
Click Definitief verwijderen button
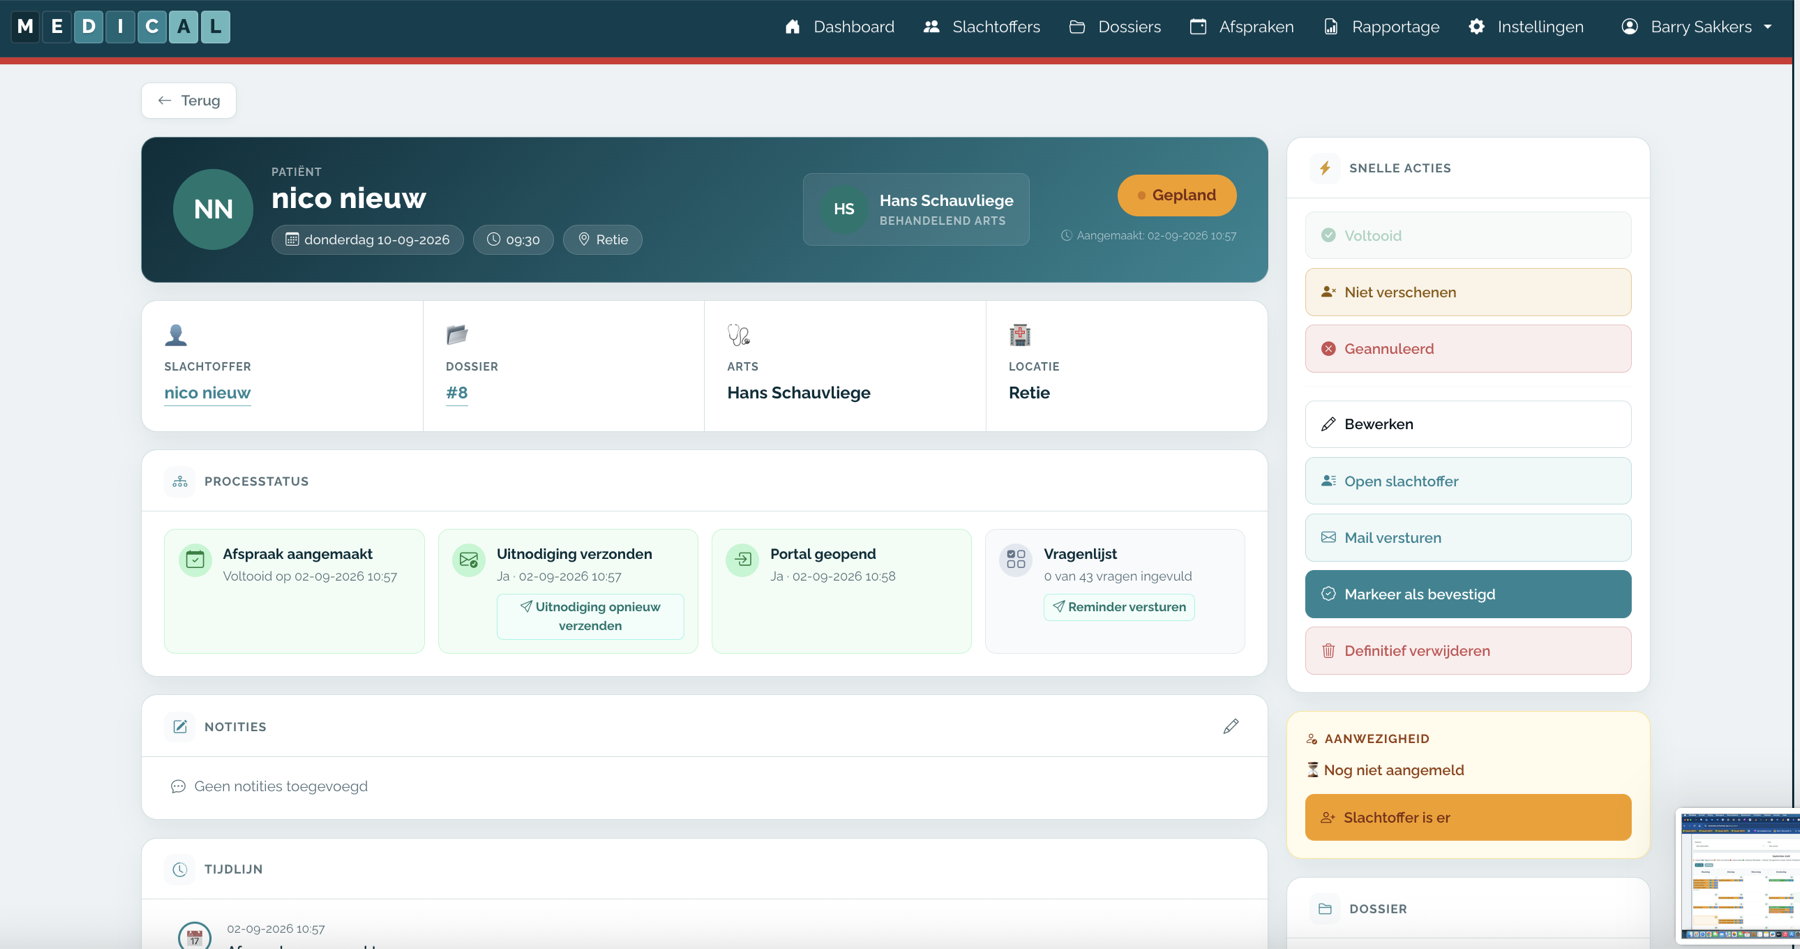pos(1468,651)
